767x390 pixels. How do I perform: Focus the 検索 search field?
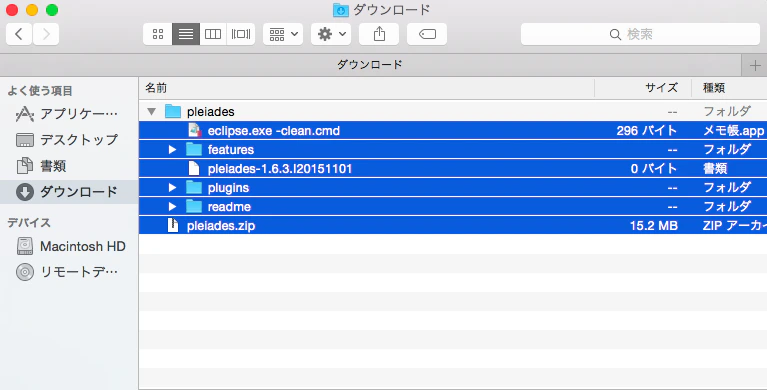tap(640, 34)
